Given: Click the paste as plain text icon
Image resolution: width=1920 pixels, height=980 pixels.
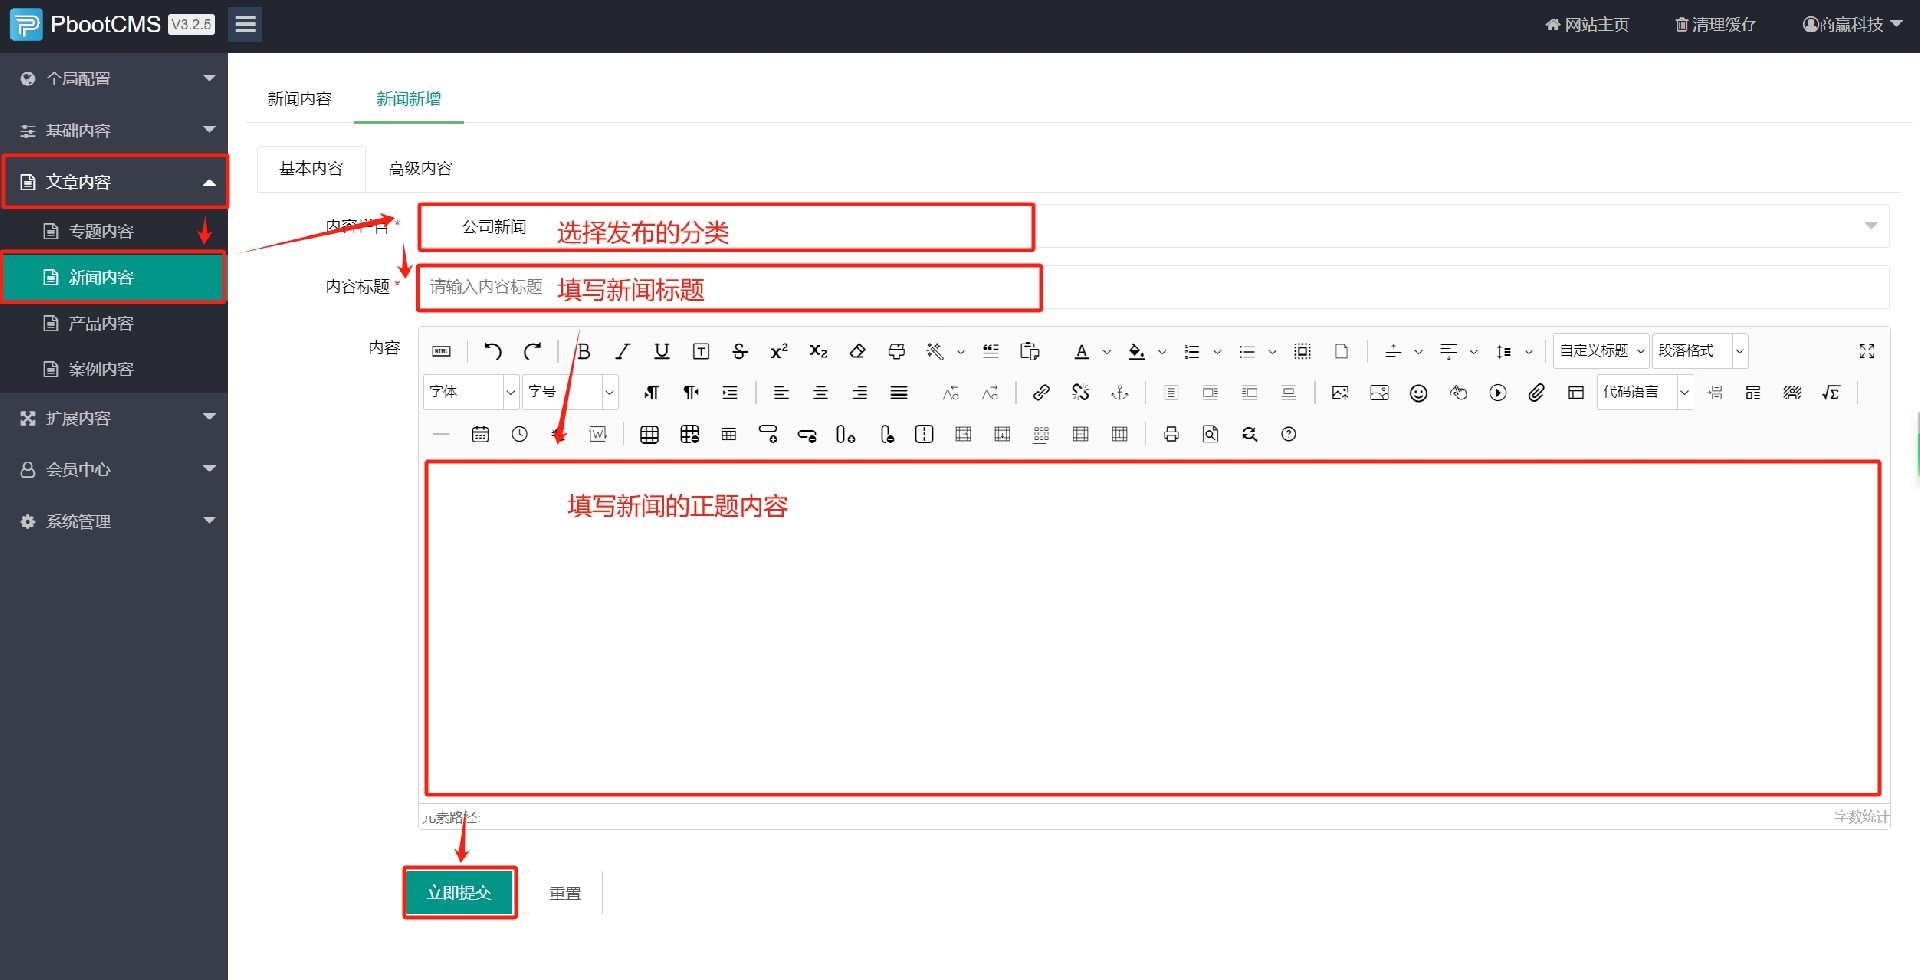Looking at the screenshot, I should click(1030, 351).
